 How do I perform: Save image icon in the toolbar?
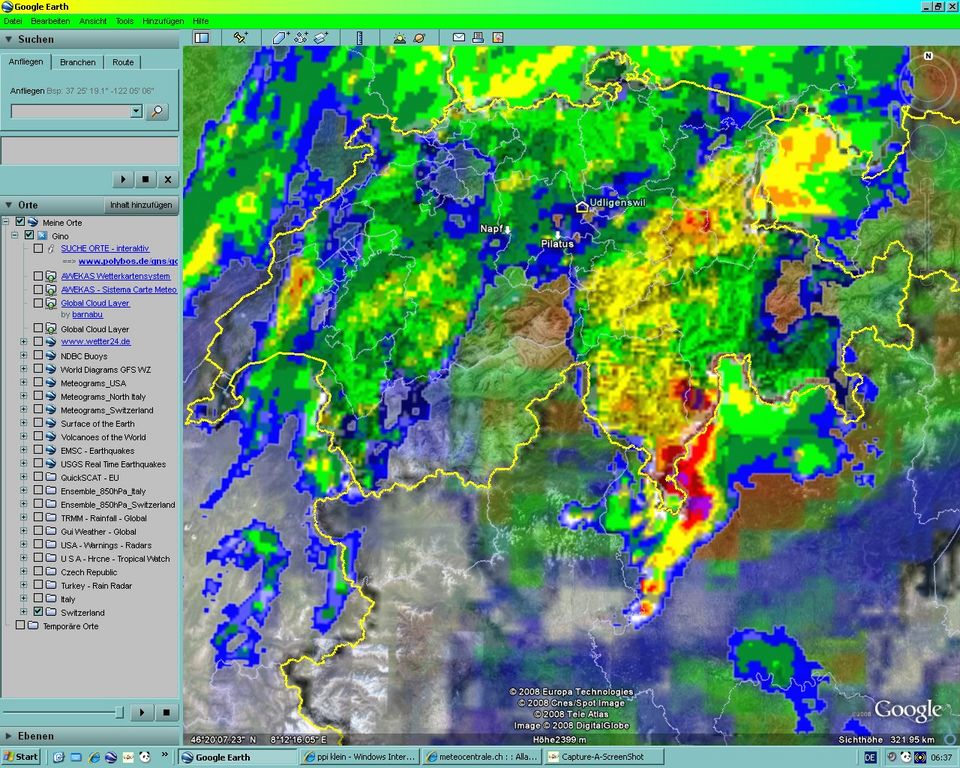click(498, 38)
